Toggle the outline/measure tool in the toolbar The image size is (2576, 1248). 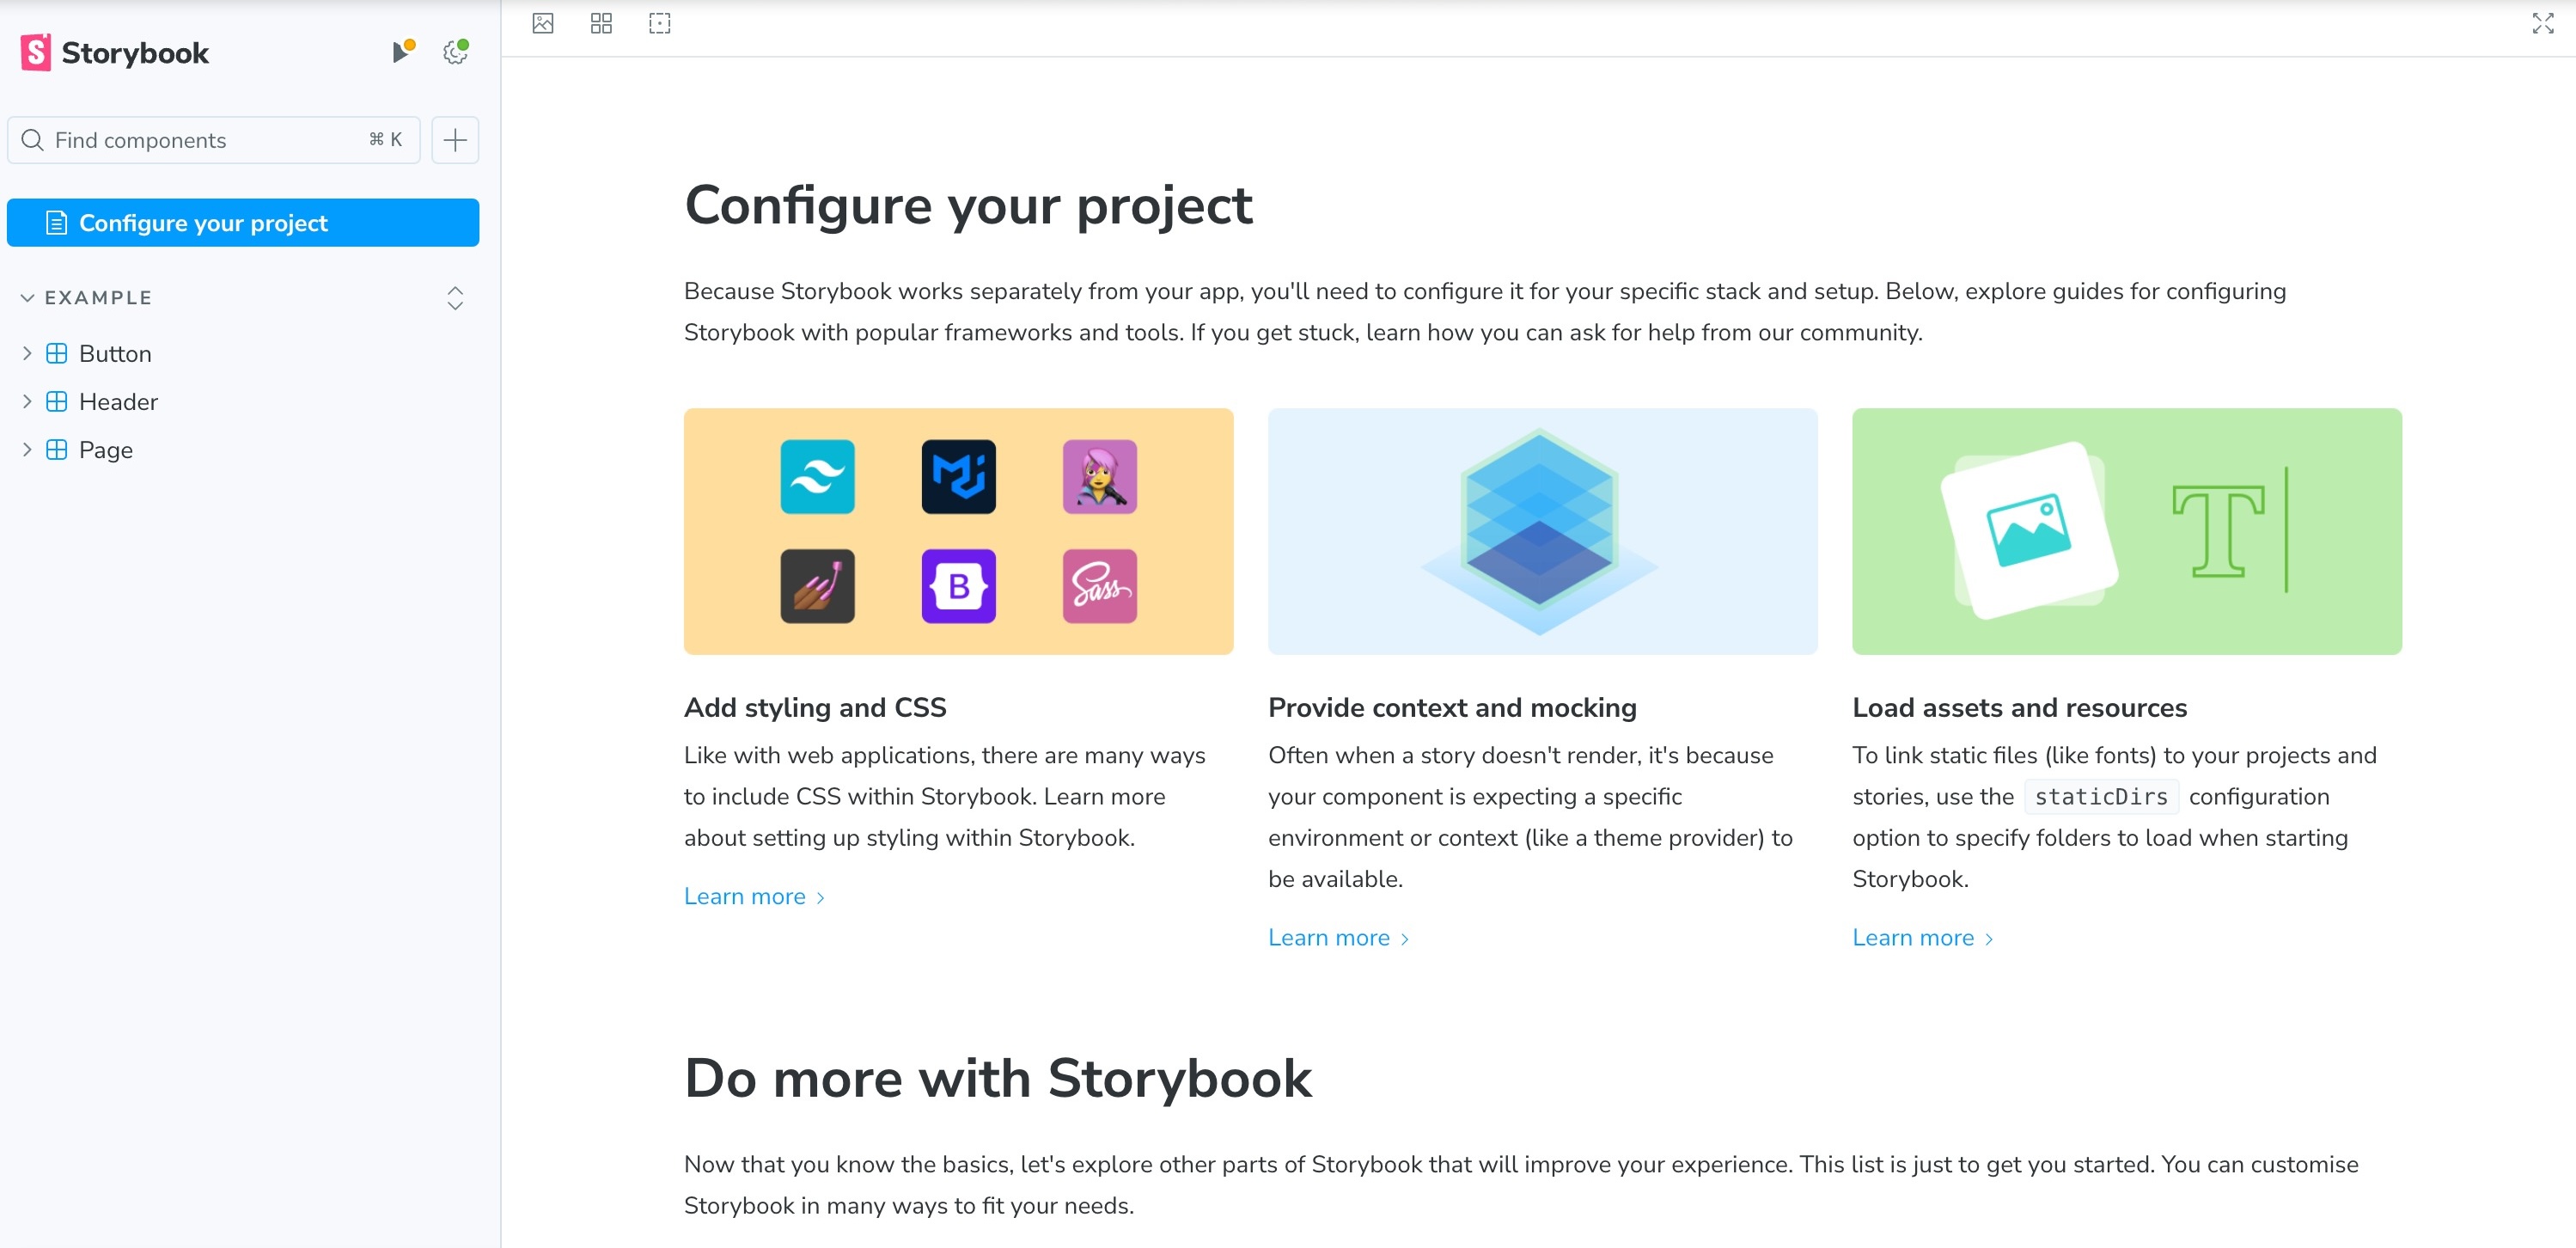coord(661,22)
